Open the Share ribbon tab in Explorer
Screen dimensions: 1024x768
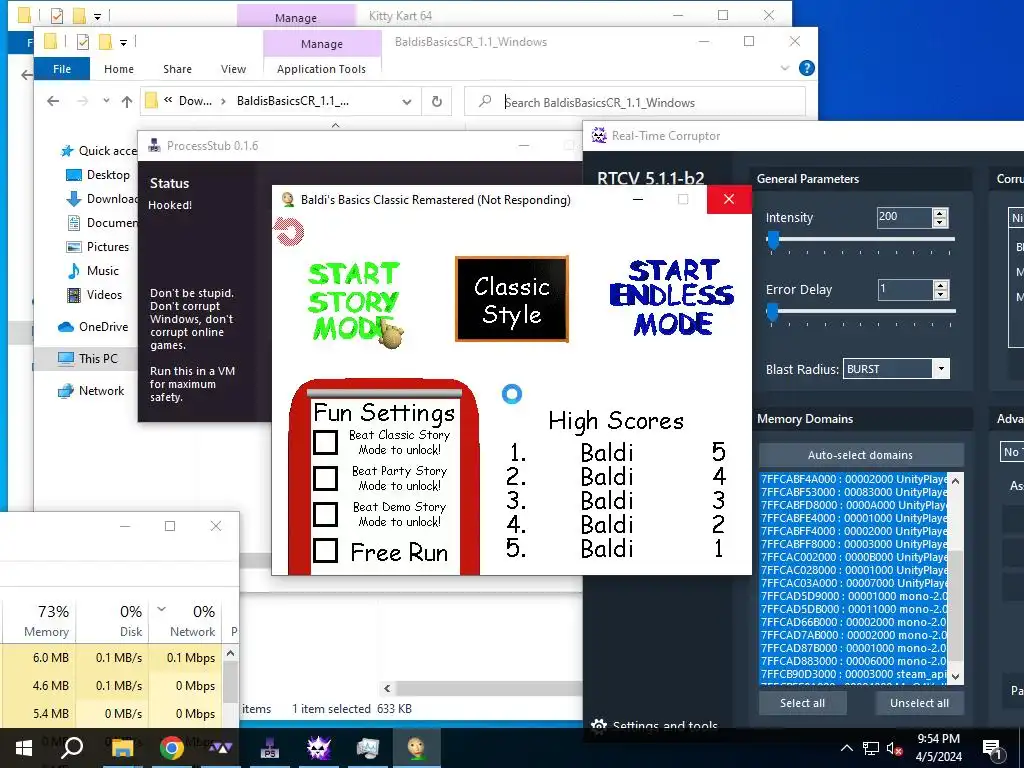tap(178, 69)
